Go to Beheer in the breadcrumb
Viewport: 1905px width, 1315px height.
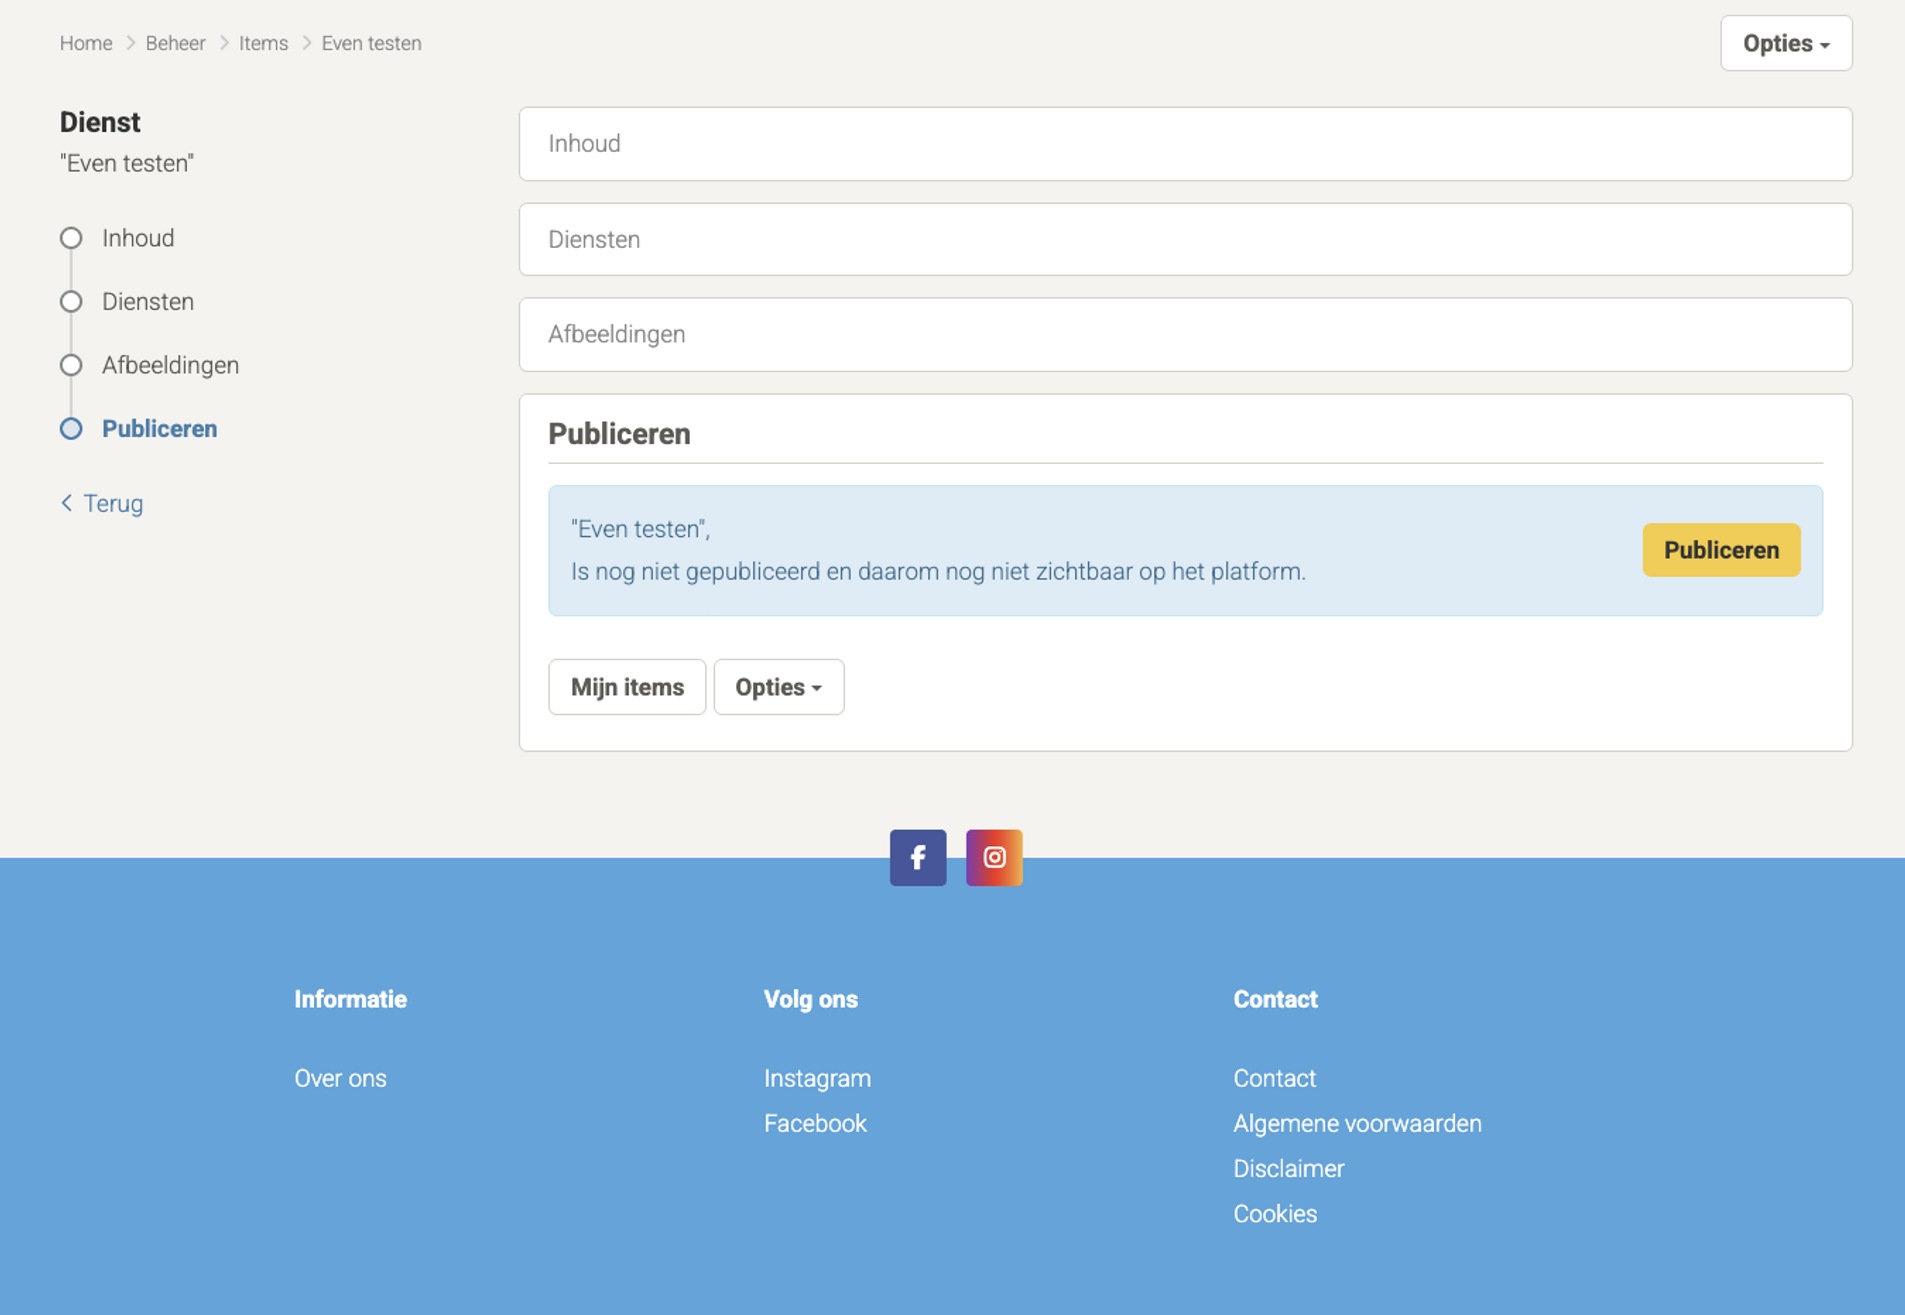pos(175,43)
